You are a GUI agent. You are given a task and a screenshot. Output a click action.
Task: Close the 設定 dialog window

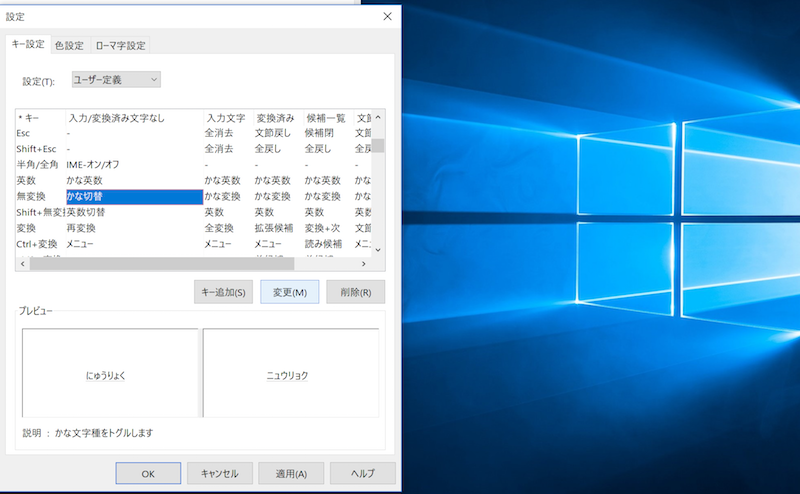(x=387, y=16)
